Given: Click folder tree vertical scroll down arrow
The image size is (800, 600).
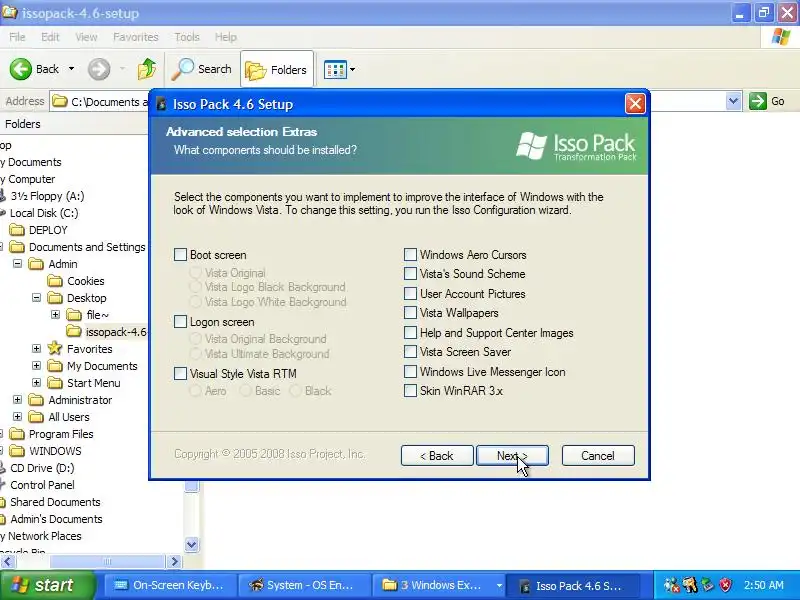Looking at the screenshot, I should [191, 544].
